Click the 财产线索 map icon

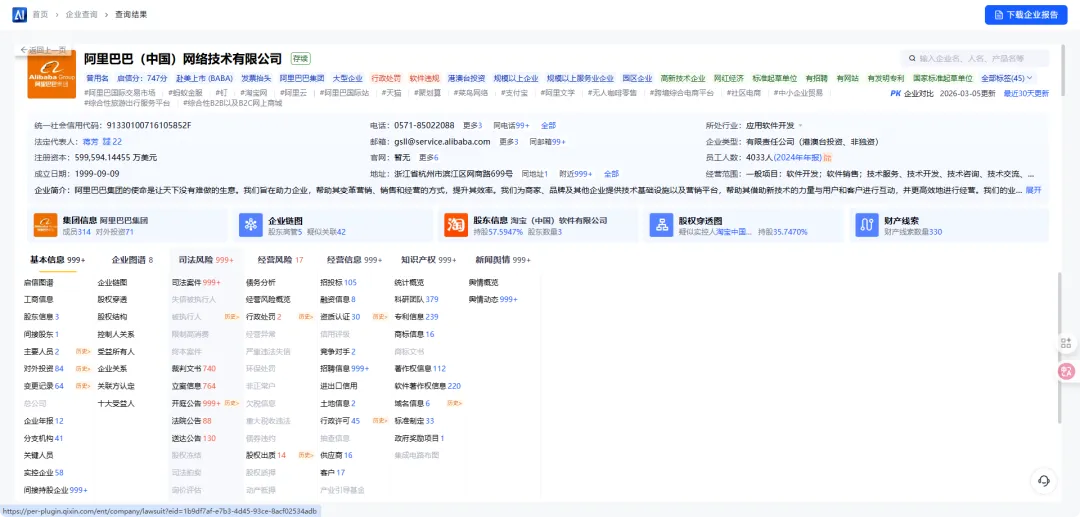866,225
